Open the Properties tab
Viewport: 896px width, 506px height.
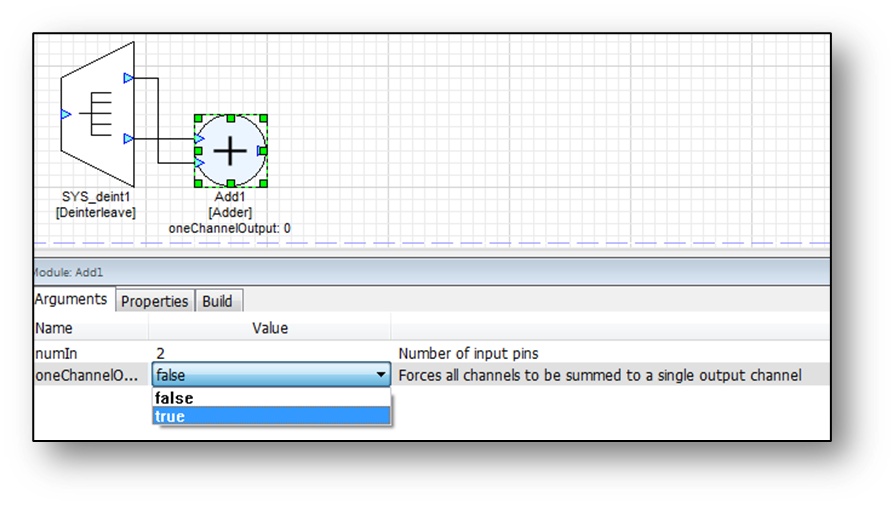[155, 301]
